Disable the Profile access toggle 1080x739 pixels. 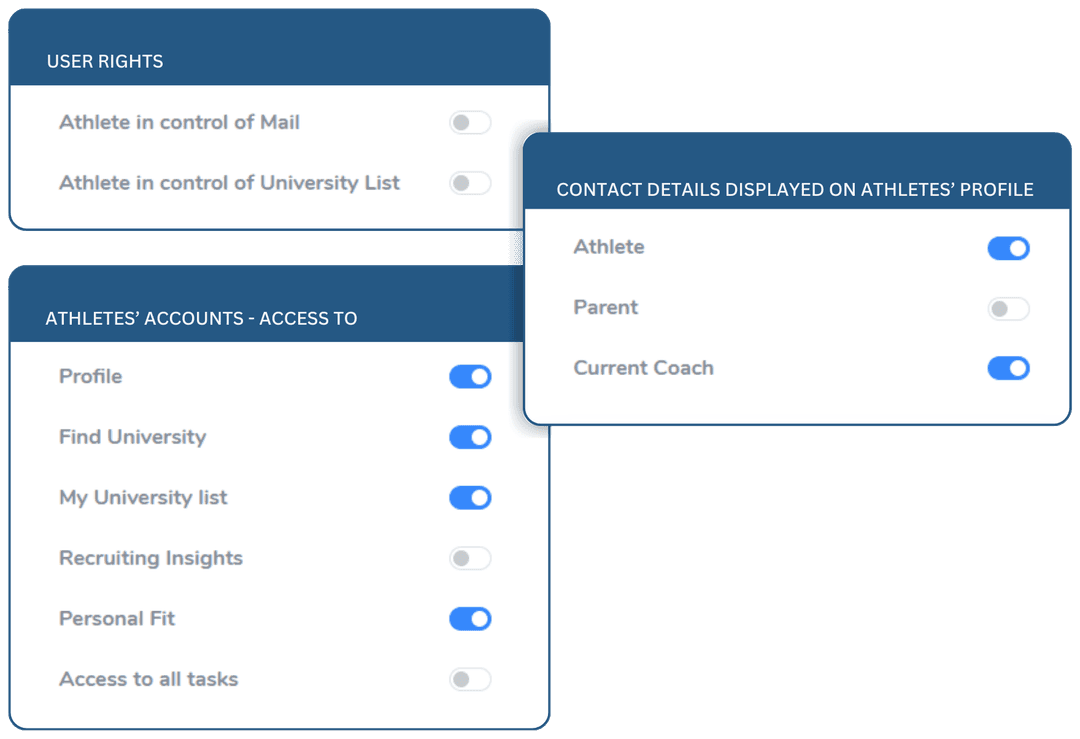click(x=470, y=377)
